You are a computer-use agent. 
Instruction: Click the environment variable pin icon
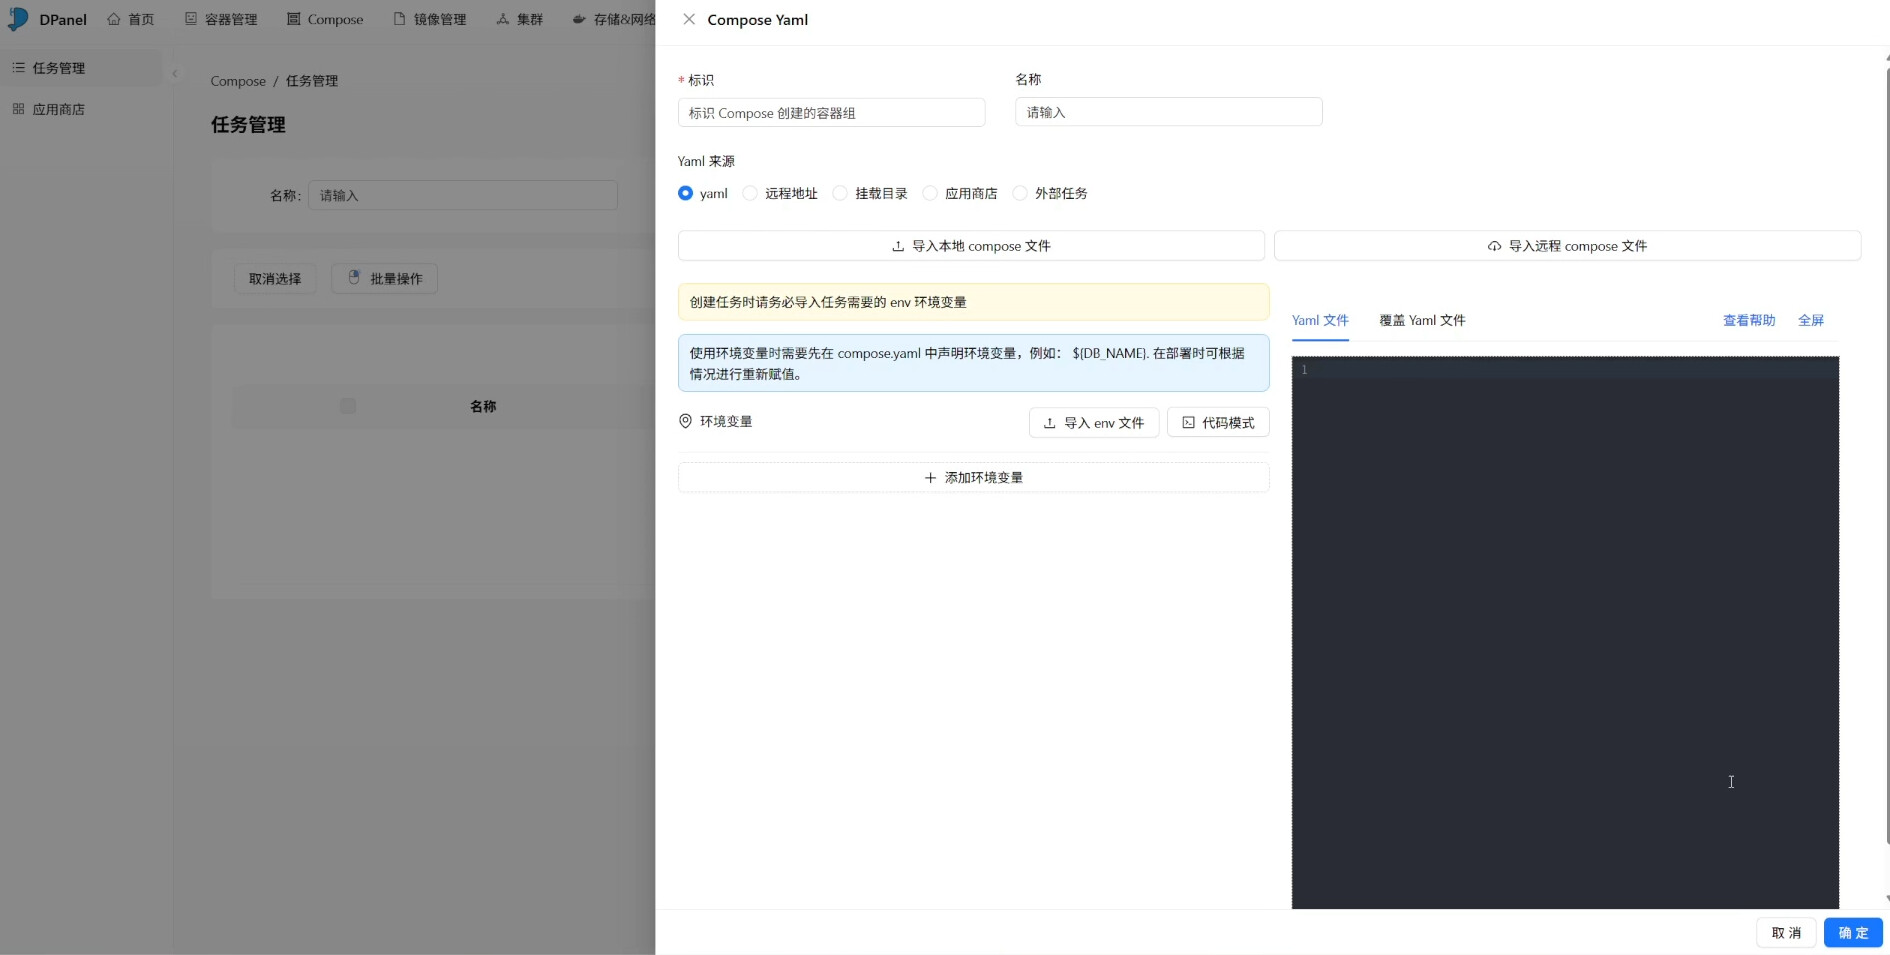(685, 421)
